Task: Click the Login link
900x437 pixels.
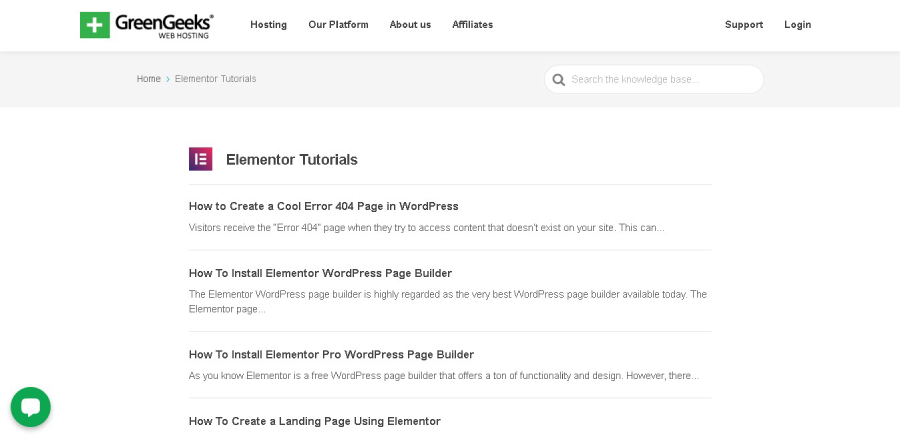Action: tap(797, 25)
